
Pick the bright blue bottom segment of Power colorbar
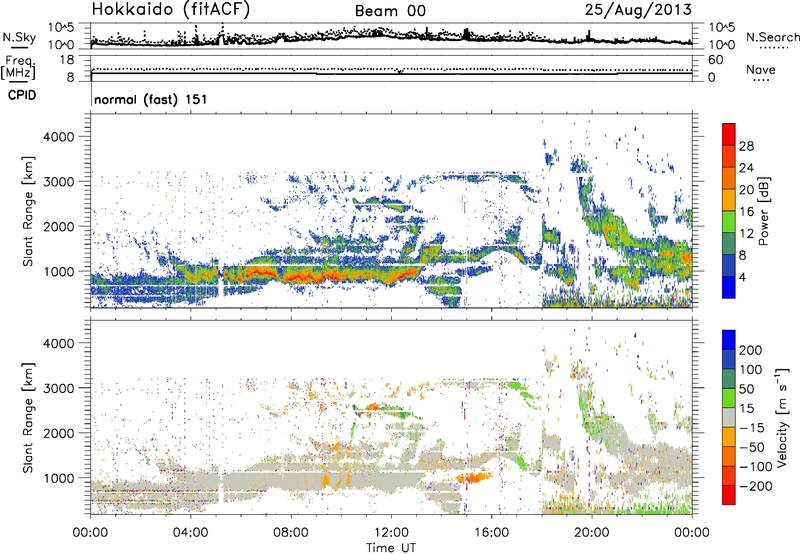coord(729,288)
